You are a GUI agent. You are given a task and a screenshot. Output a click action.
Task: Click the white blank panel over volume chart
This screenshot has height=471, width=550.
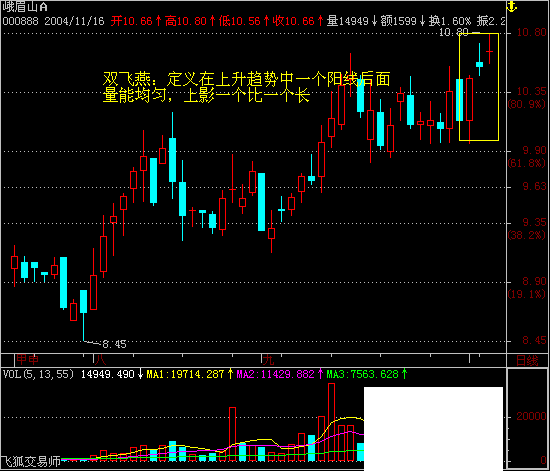pyautogui.click(x=434, y=429)
